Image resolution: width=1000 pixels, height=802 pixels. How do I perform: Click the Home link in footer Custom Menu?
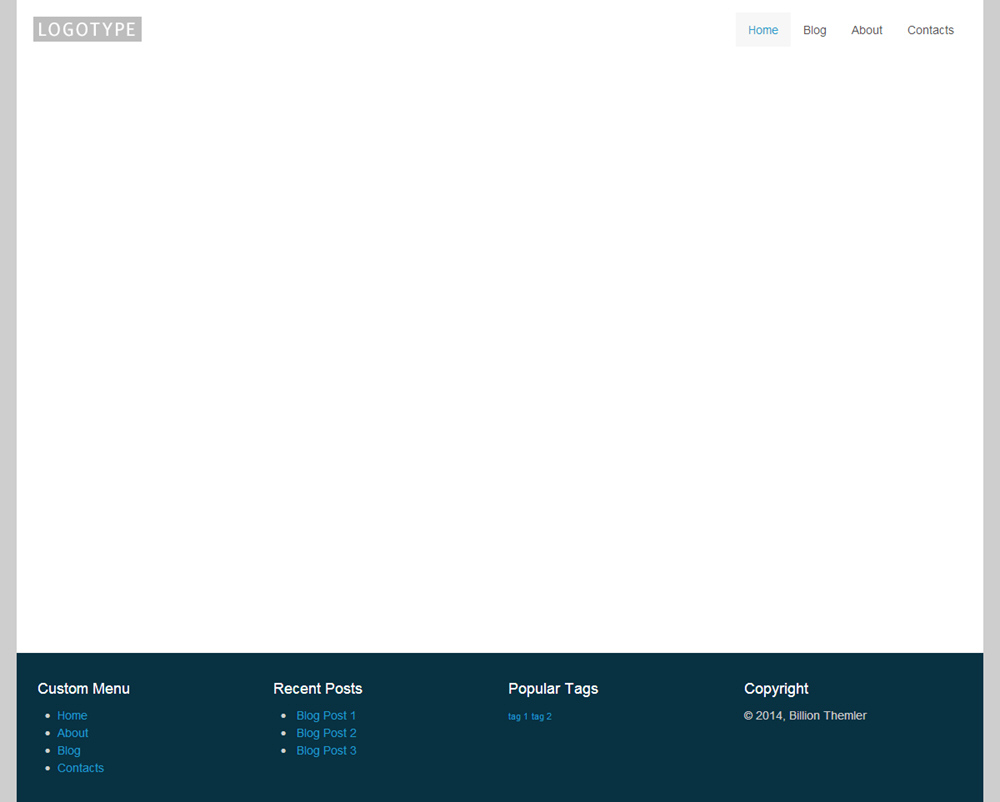(x=72, y=716)
